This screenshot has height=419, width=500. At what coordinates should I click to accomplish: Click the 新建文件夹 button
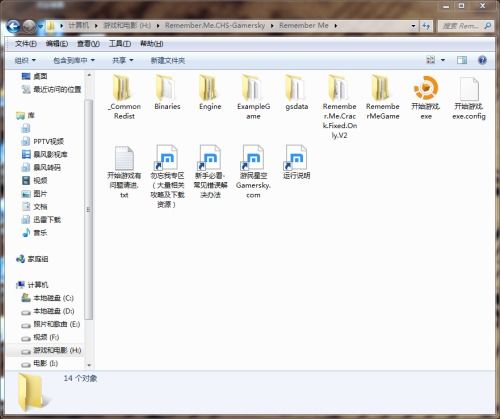(168, 60)
